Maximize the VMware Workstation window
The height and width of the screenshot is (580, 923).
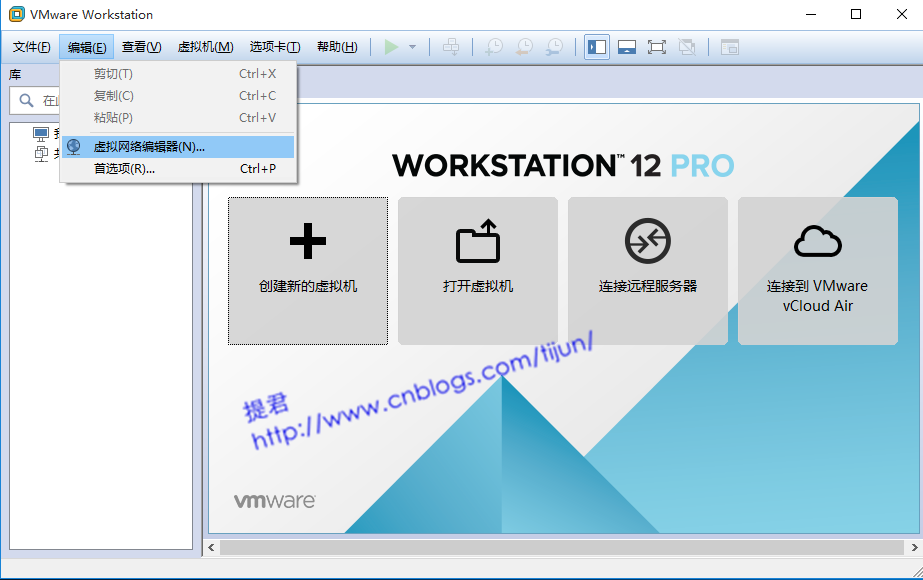tap(856, 14)
